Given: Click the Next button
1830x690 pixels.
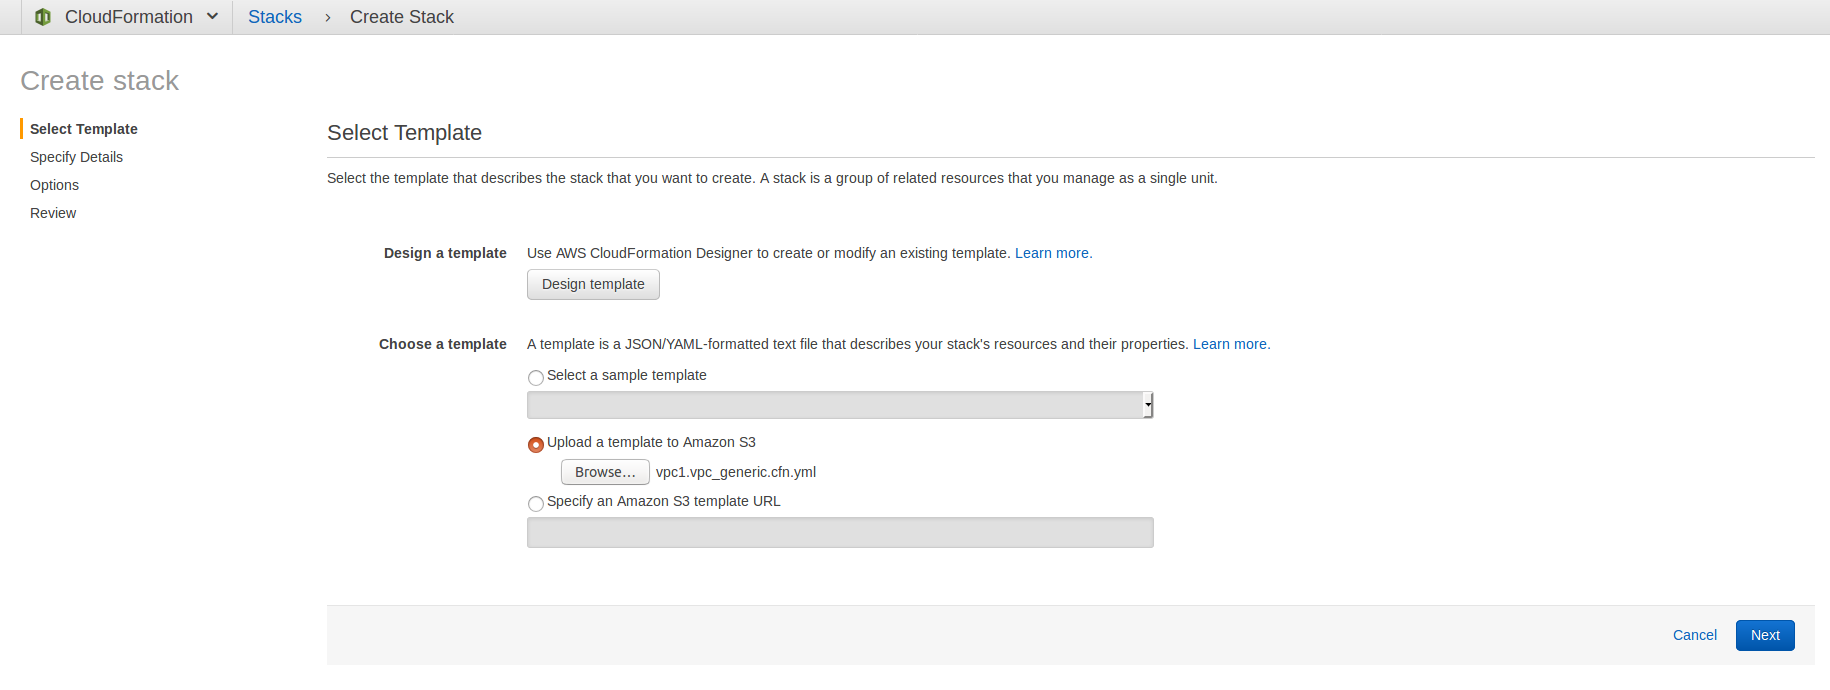Looking at the screenshot, I should 1765,635.
